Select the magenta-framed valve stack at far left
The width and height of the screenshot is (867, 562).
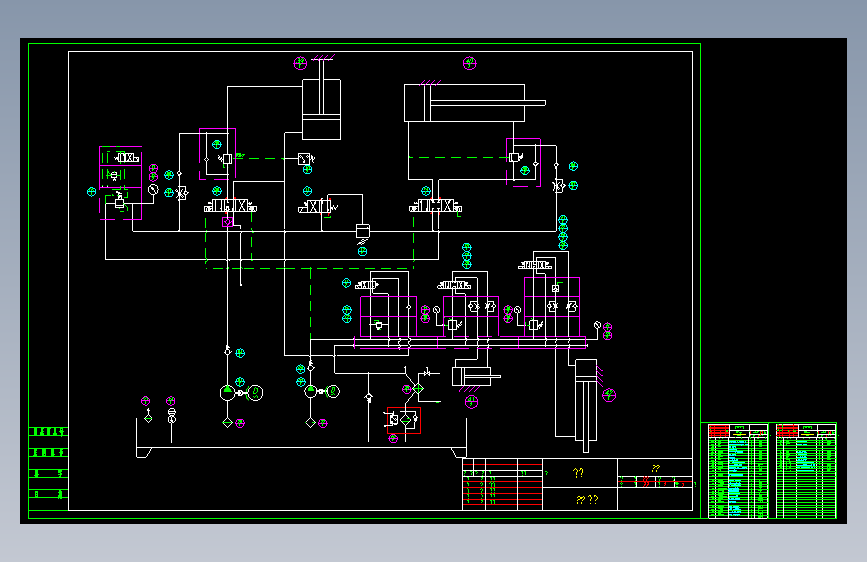121,183
